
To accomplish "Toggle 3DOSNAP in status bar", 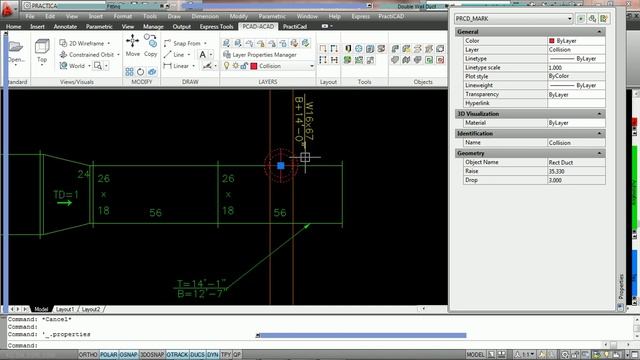I will pyautogui.click(x=152, y=355).
